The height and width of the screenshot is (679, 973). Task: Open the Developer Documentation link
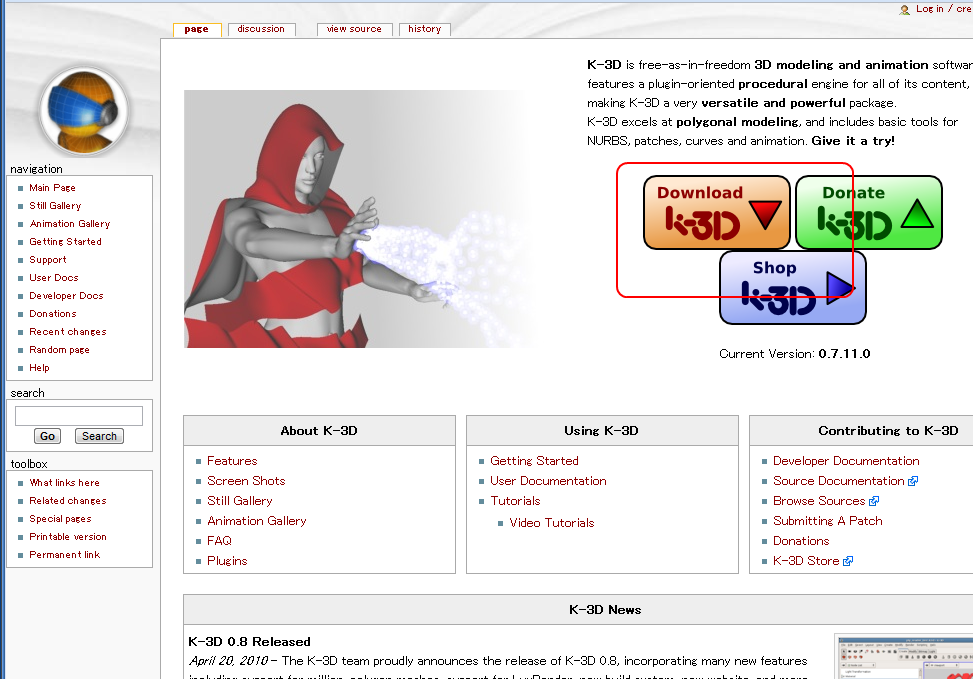pyautogui.click(x=846, y=461)
